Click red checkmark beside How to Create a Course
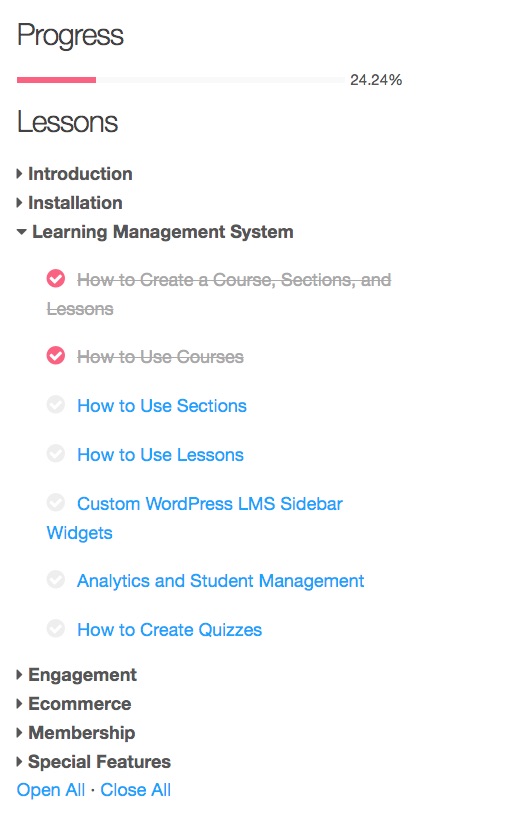Screen dimensions: 528x825 coord(56,279)
